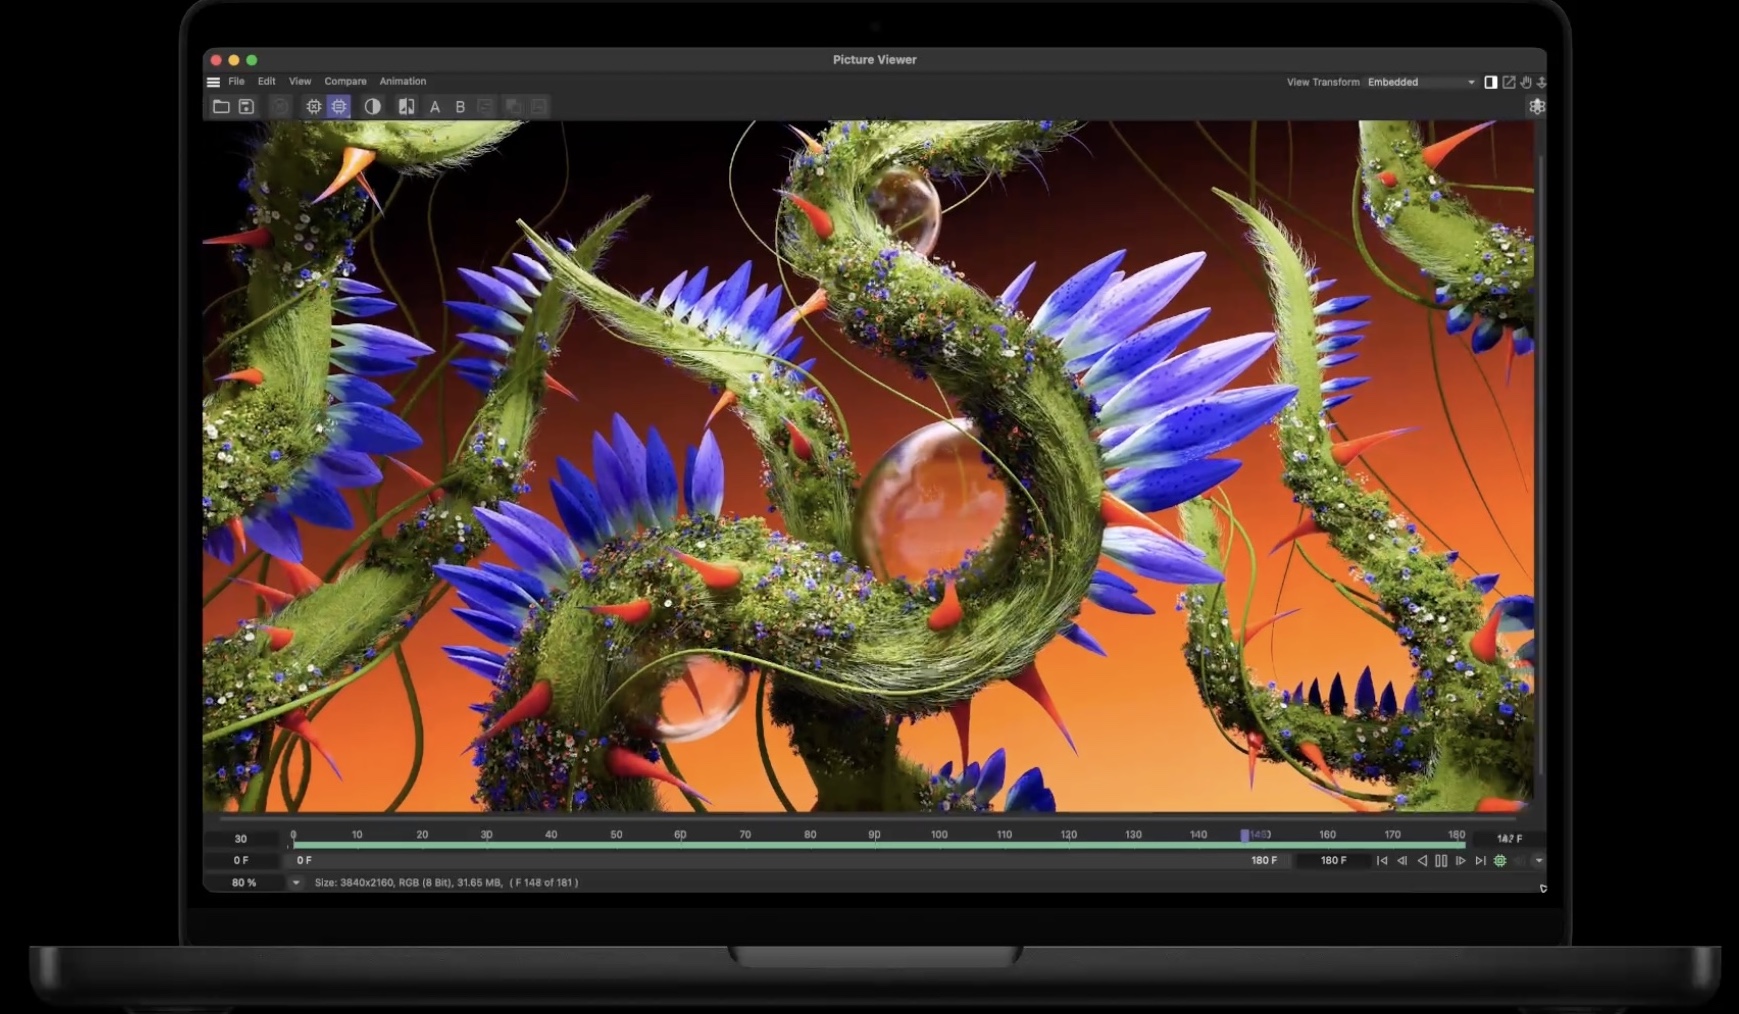Click the image size status text
This screenshot has width=1739, height=1014.
[446, 882]
